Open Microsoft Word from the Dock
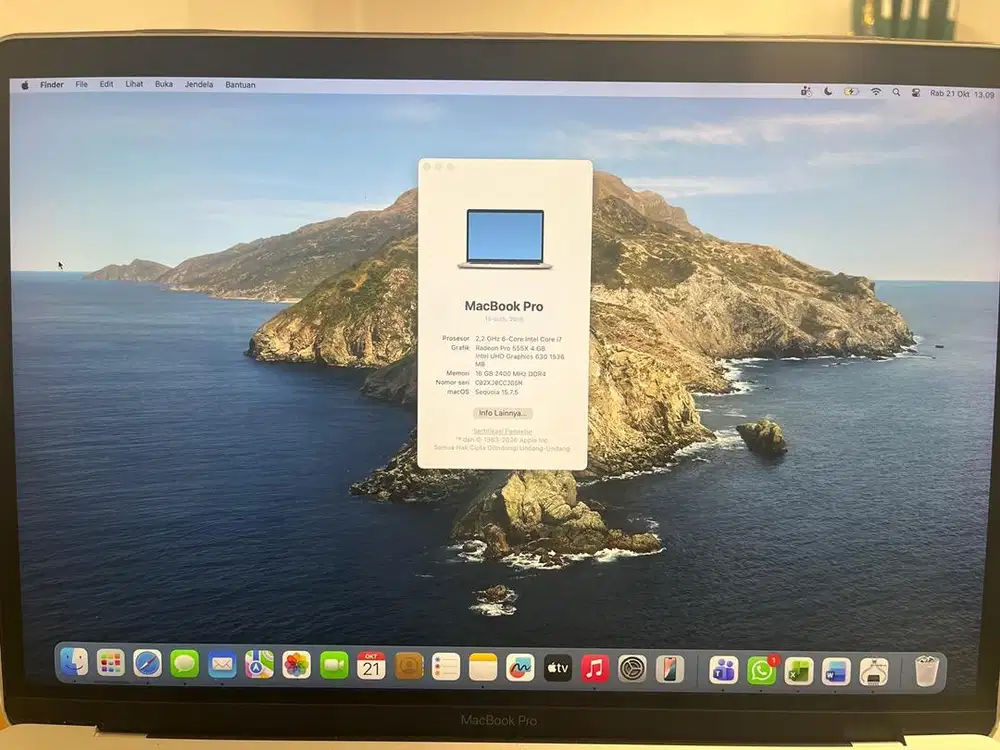1000x750 pixels. pyautogui.click(x=836, y=672)
